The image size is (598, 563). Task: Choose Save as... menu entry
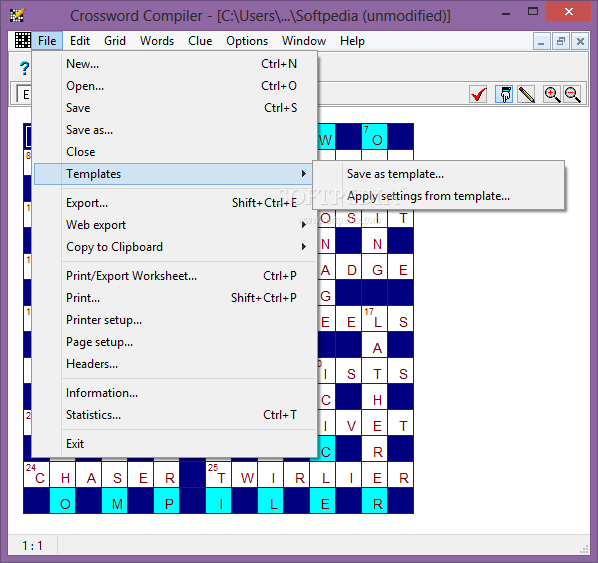tap(175, 130)
